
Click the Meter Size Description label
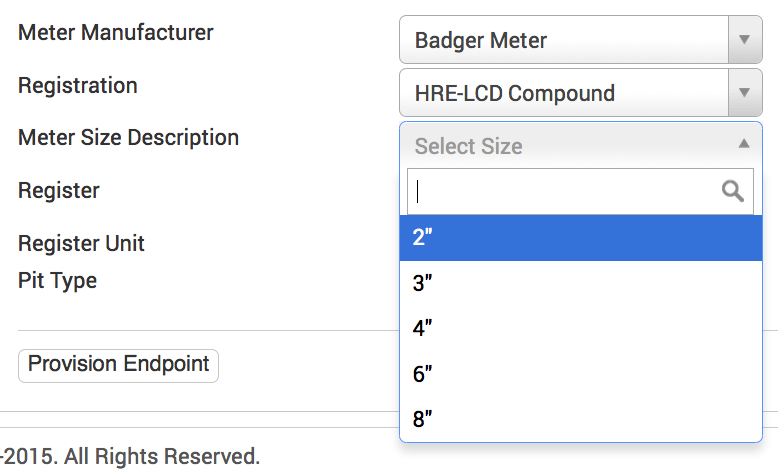(129, 137)
